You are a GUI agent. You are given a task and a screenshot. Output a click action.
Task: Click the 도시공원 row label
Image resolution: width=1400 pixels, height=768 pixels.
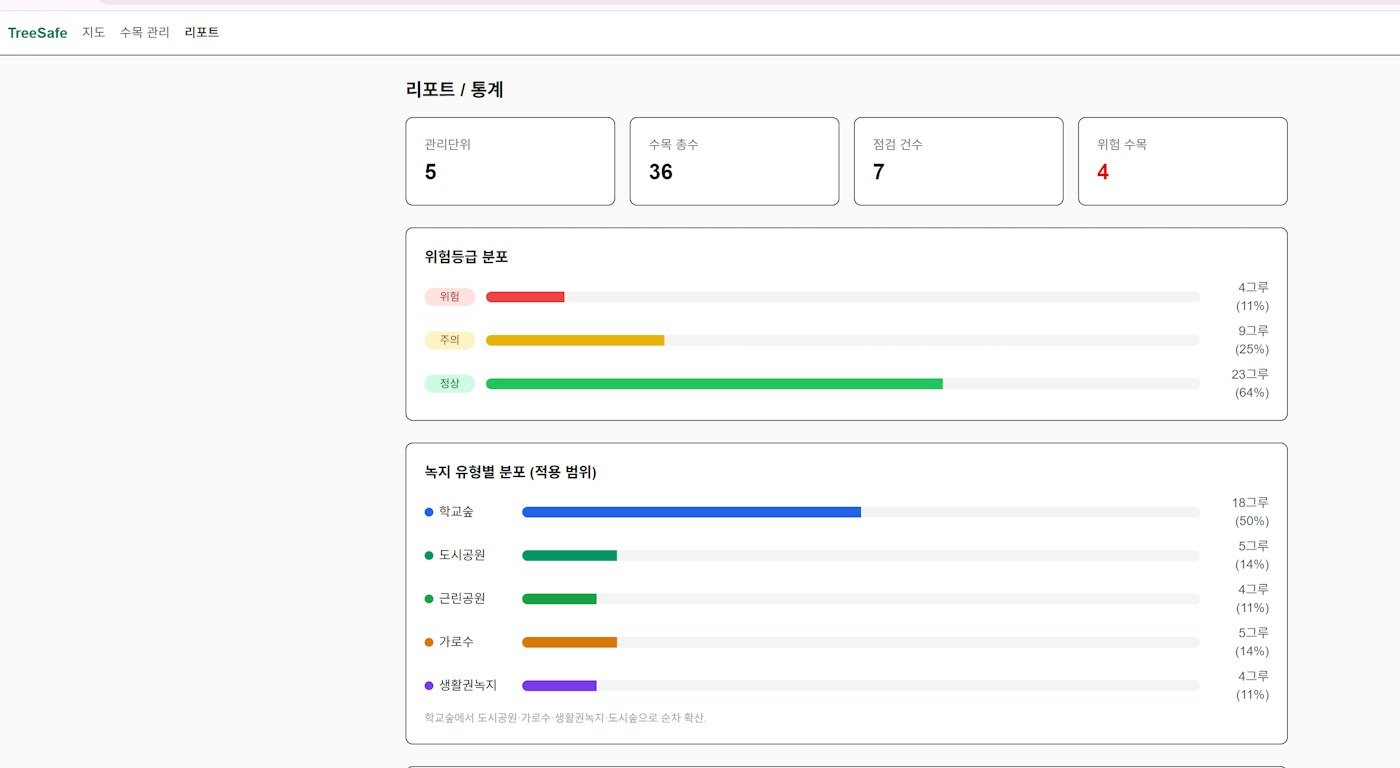462,555
